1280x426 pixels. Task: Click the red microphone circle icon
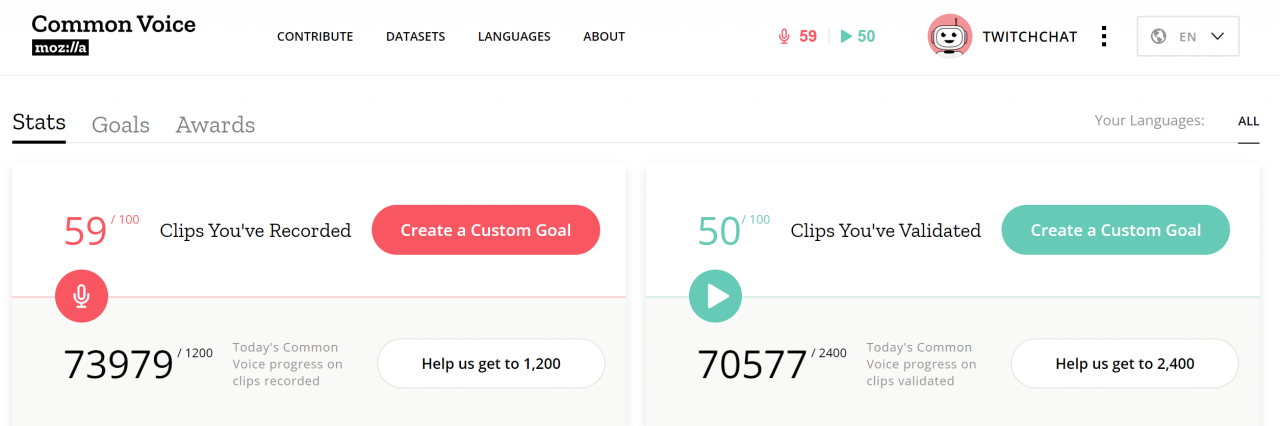tap(81, 296)
